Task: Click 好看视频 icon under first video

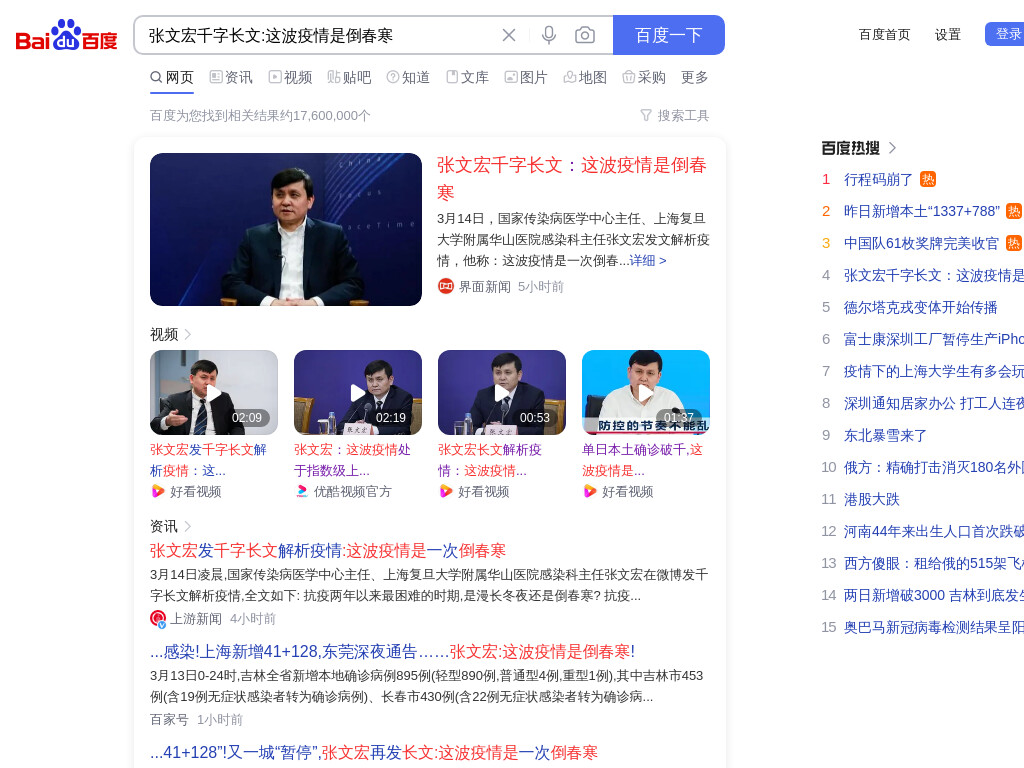Action: coord(157,491)
